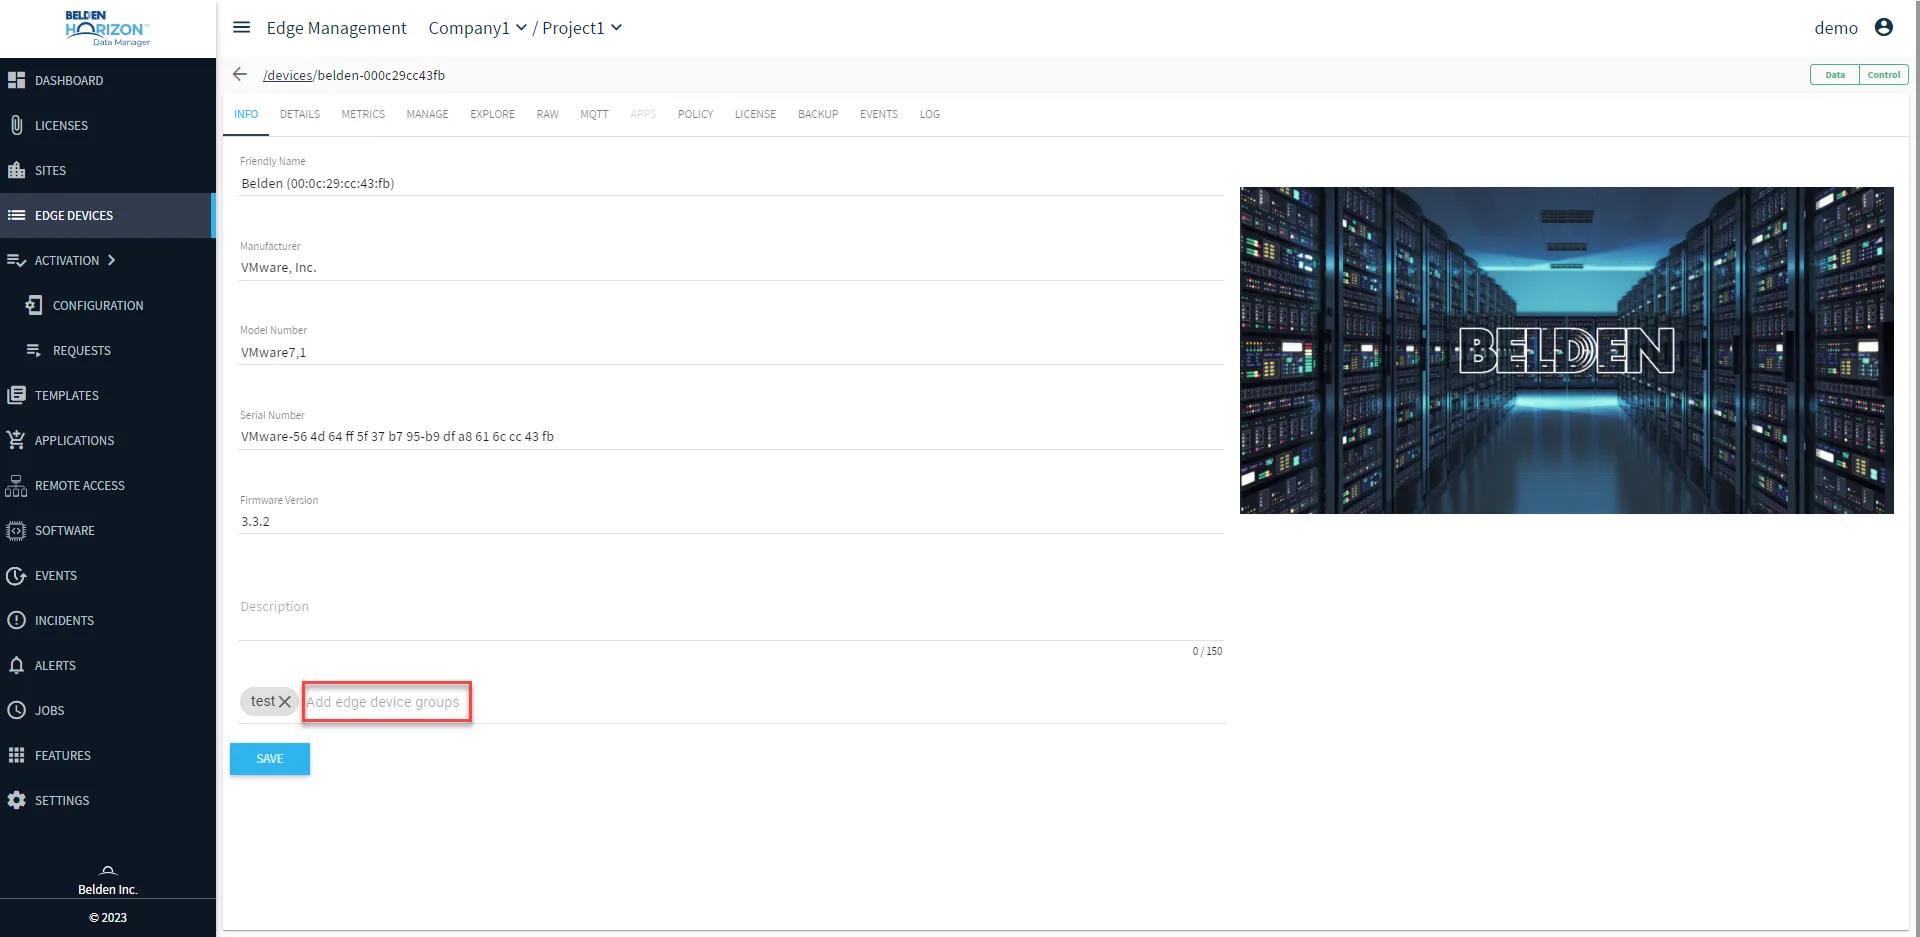
Task: Click the Belden server room image
Action: pyautogui.click(x=1566, y=350)
